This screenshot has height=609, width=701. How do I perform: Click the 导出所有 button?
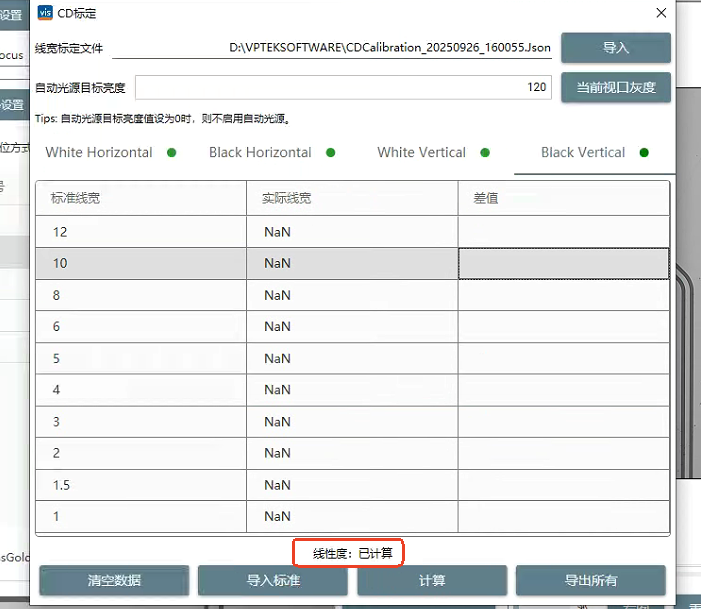tap(590, 581)
